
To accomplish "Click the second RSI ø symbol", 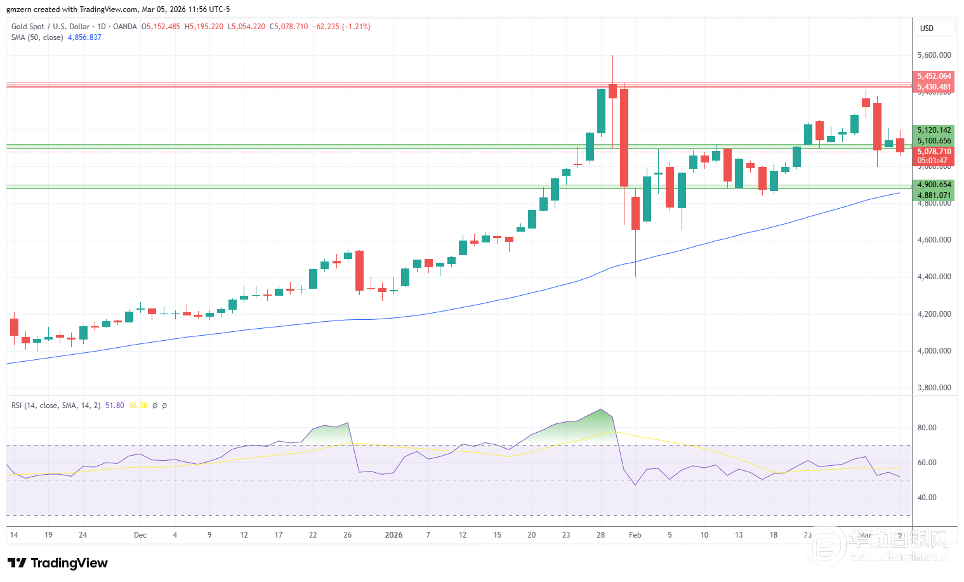I will [x=164, y=405].
